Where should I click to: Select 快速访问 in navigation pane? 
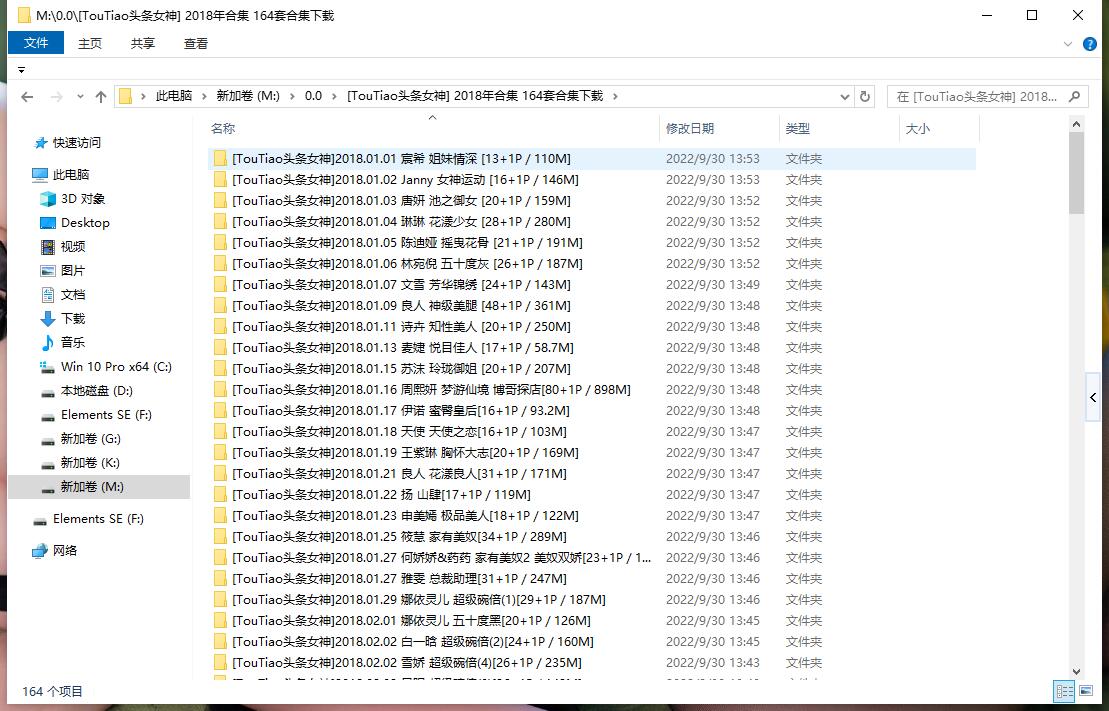pyautogui.click(x=77, y=143)
